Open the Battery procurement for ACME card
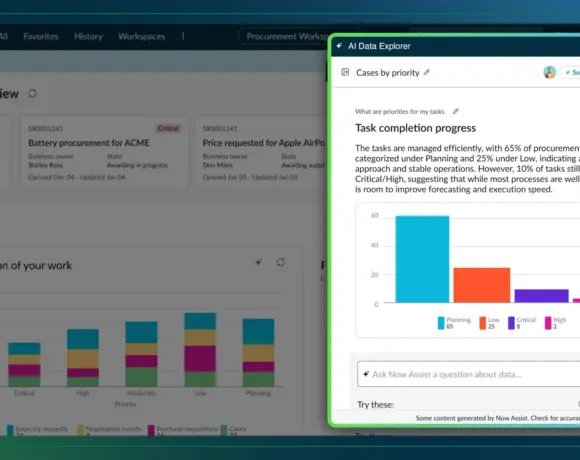This screenshot has height=460, width=580. pos(105,152)
